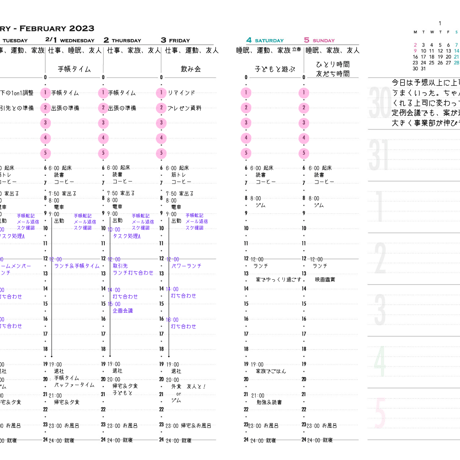Click Wednesday's バッファータイム entry
The height and width of the screenshot is (460, 460).
[74, 385]
